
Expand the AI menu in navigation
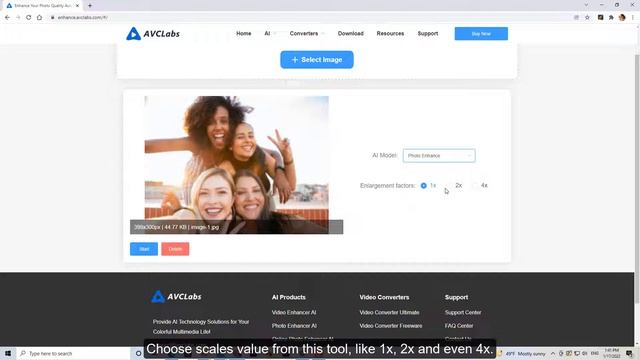point(270,33)
